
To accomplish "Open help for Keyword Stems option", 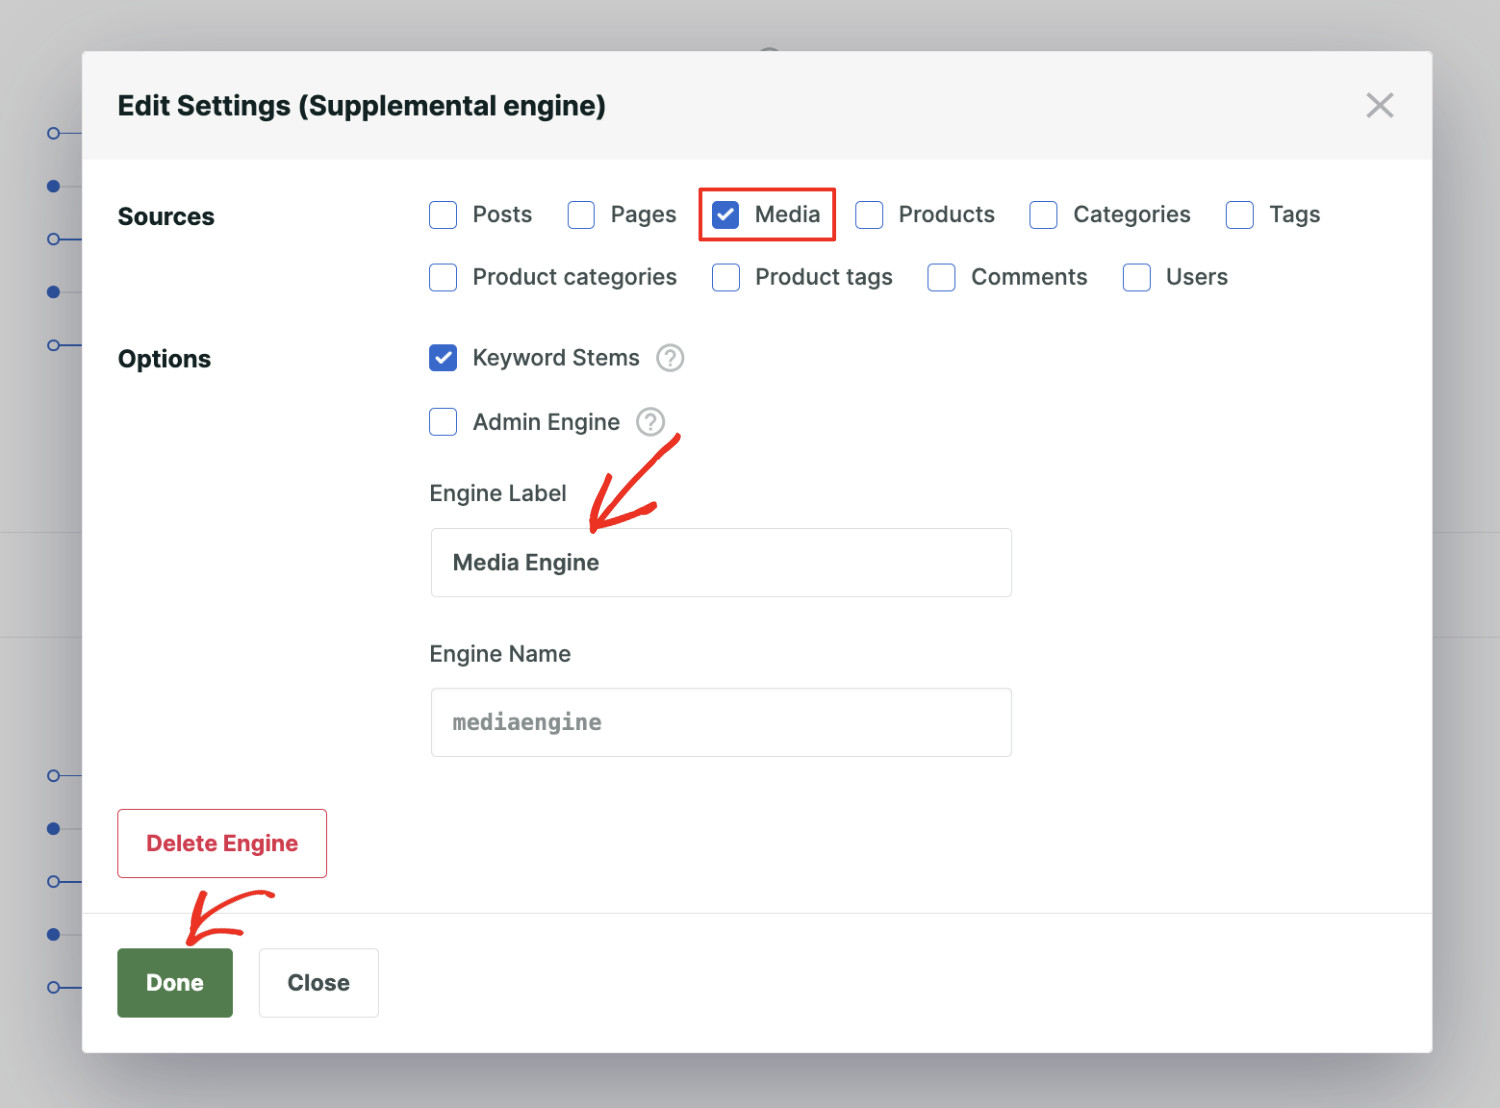I will (670, 358).
